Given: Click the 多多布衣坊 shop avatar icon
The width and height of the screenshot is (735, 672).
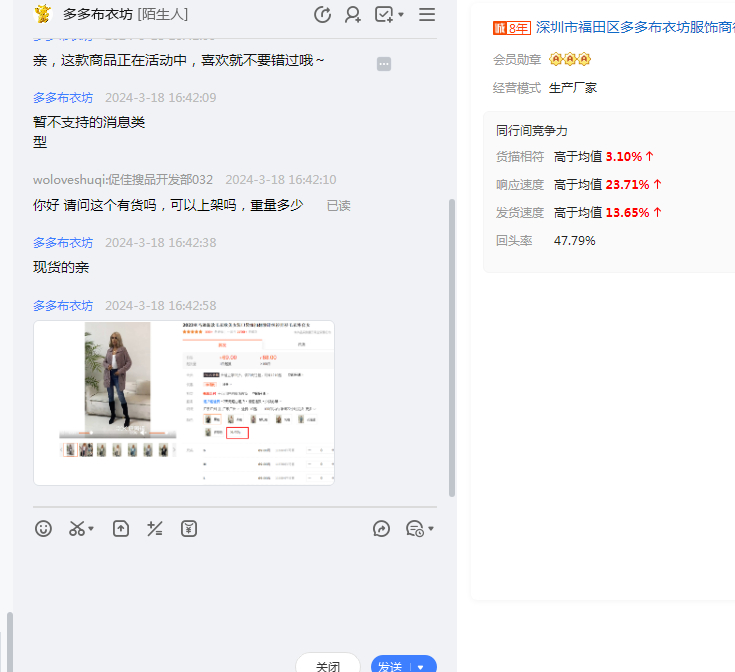Looking at the screenshot, I should (42, 14).
